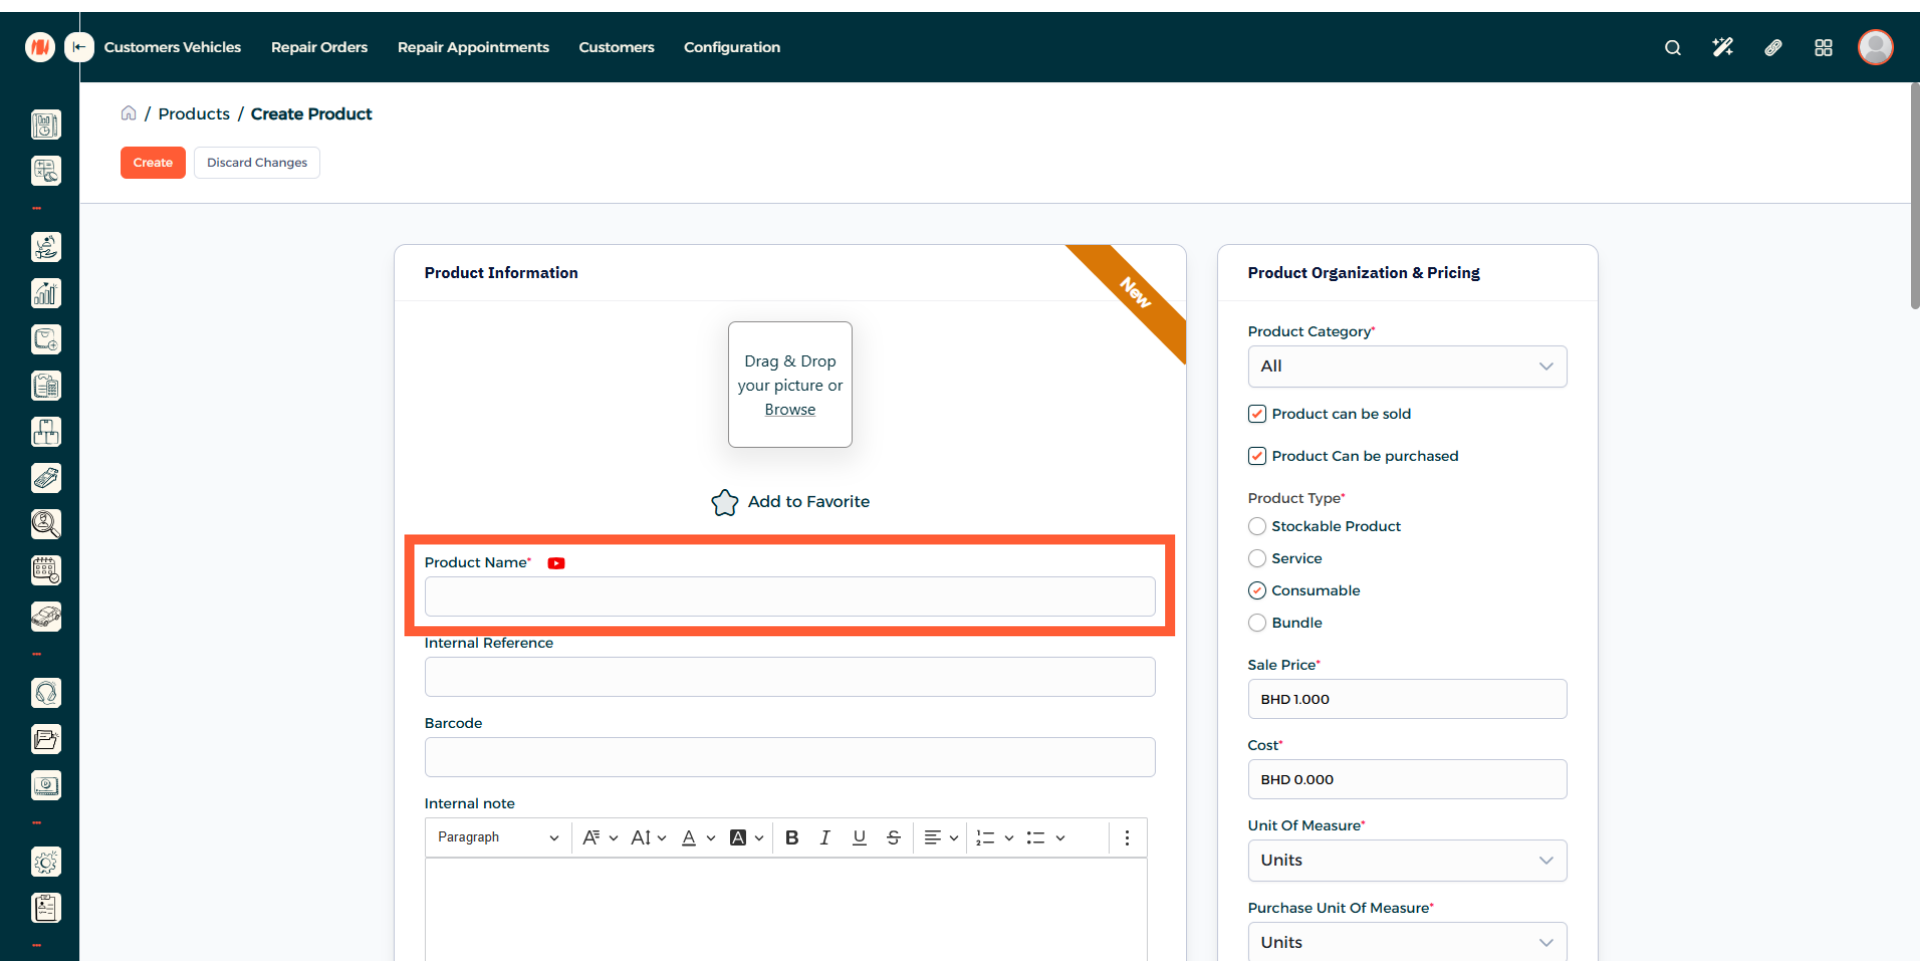Open the magic wand tool in header
The image size is (1920, 961).
click(1722, 48)
